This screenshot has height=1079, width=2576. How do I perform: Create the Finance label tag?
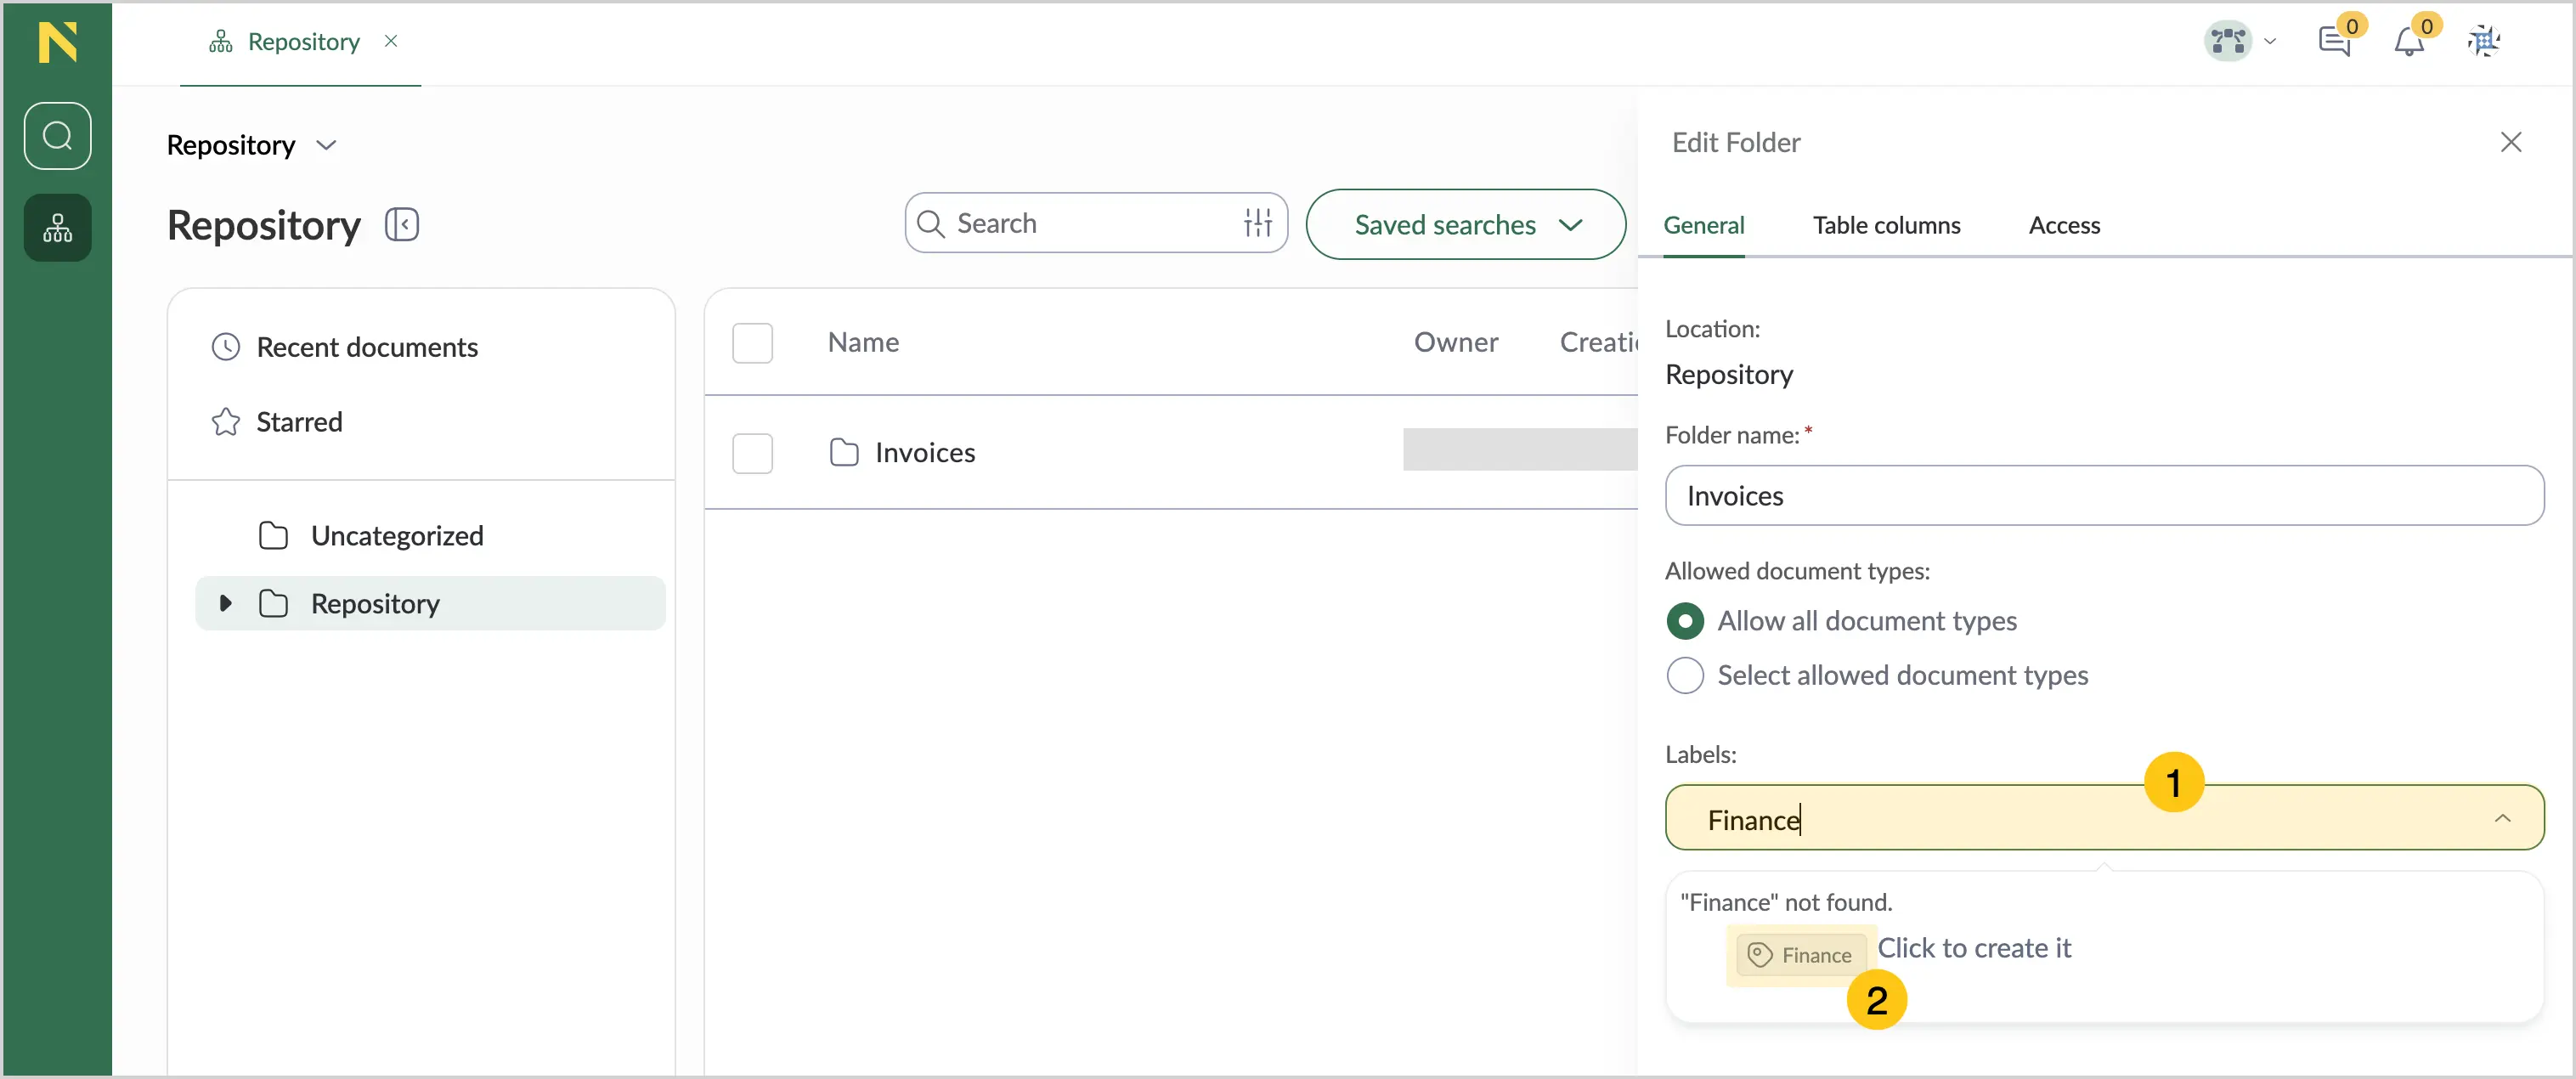tap(1800, 955)
